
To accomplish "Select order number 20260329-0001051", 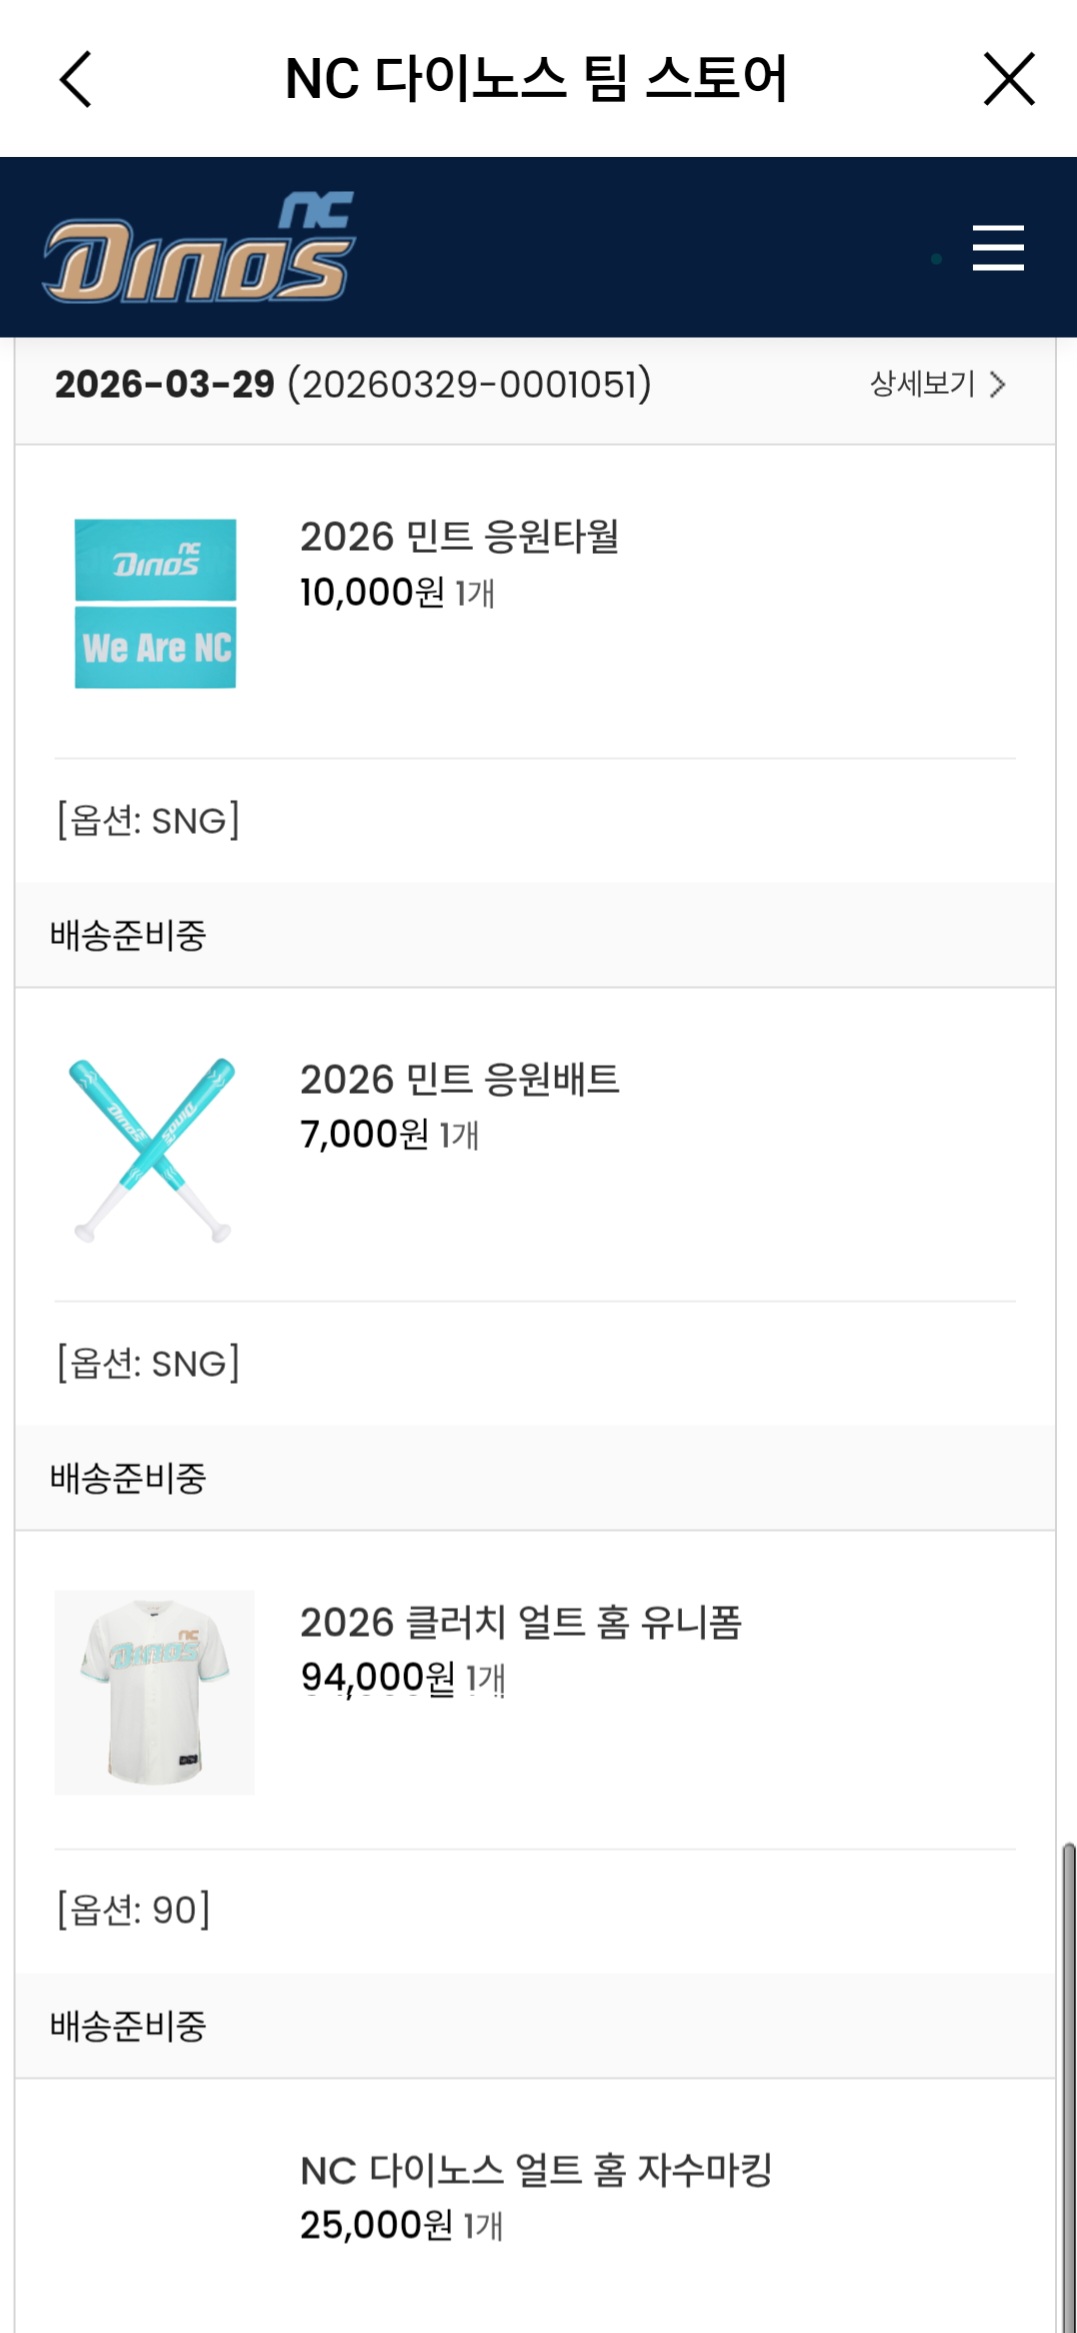I will [x=469, y=384].
